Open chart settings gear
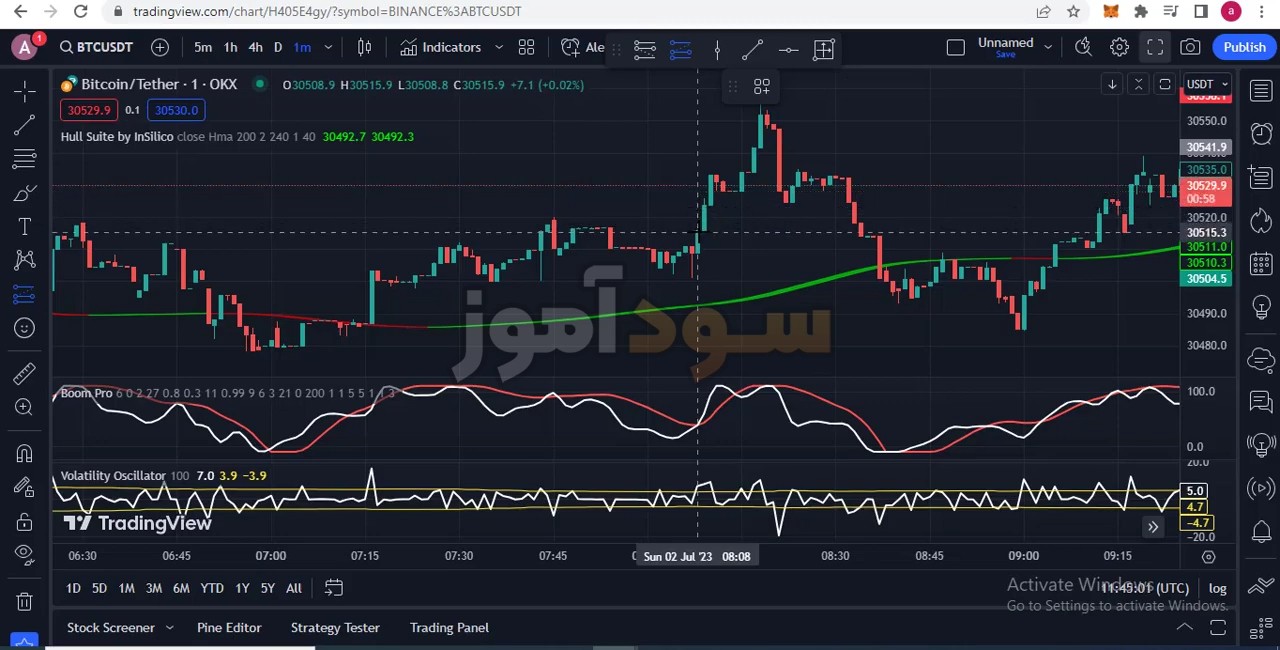Screen dimensions: 1280x650 click(x=1119, y=47)
